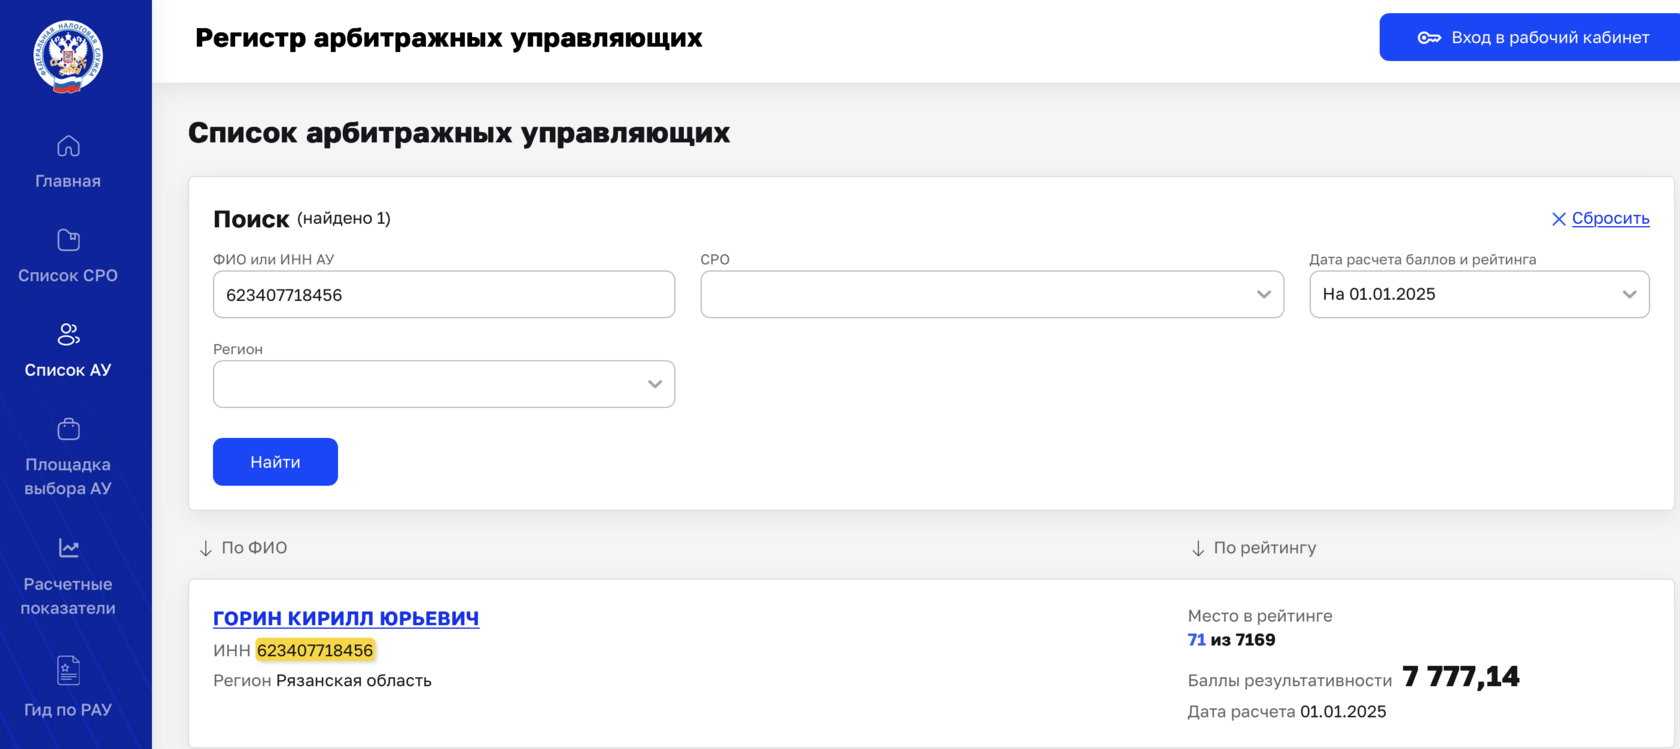This screenshot has width=1680, height=749.
Task: Sort results by ФИО
Action: pyautogui.click(x=244, y=548)
